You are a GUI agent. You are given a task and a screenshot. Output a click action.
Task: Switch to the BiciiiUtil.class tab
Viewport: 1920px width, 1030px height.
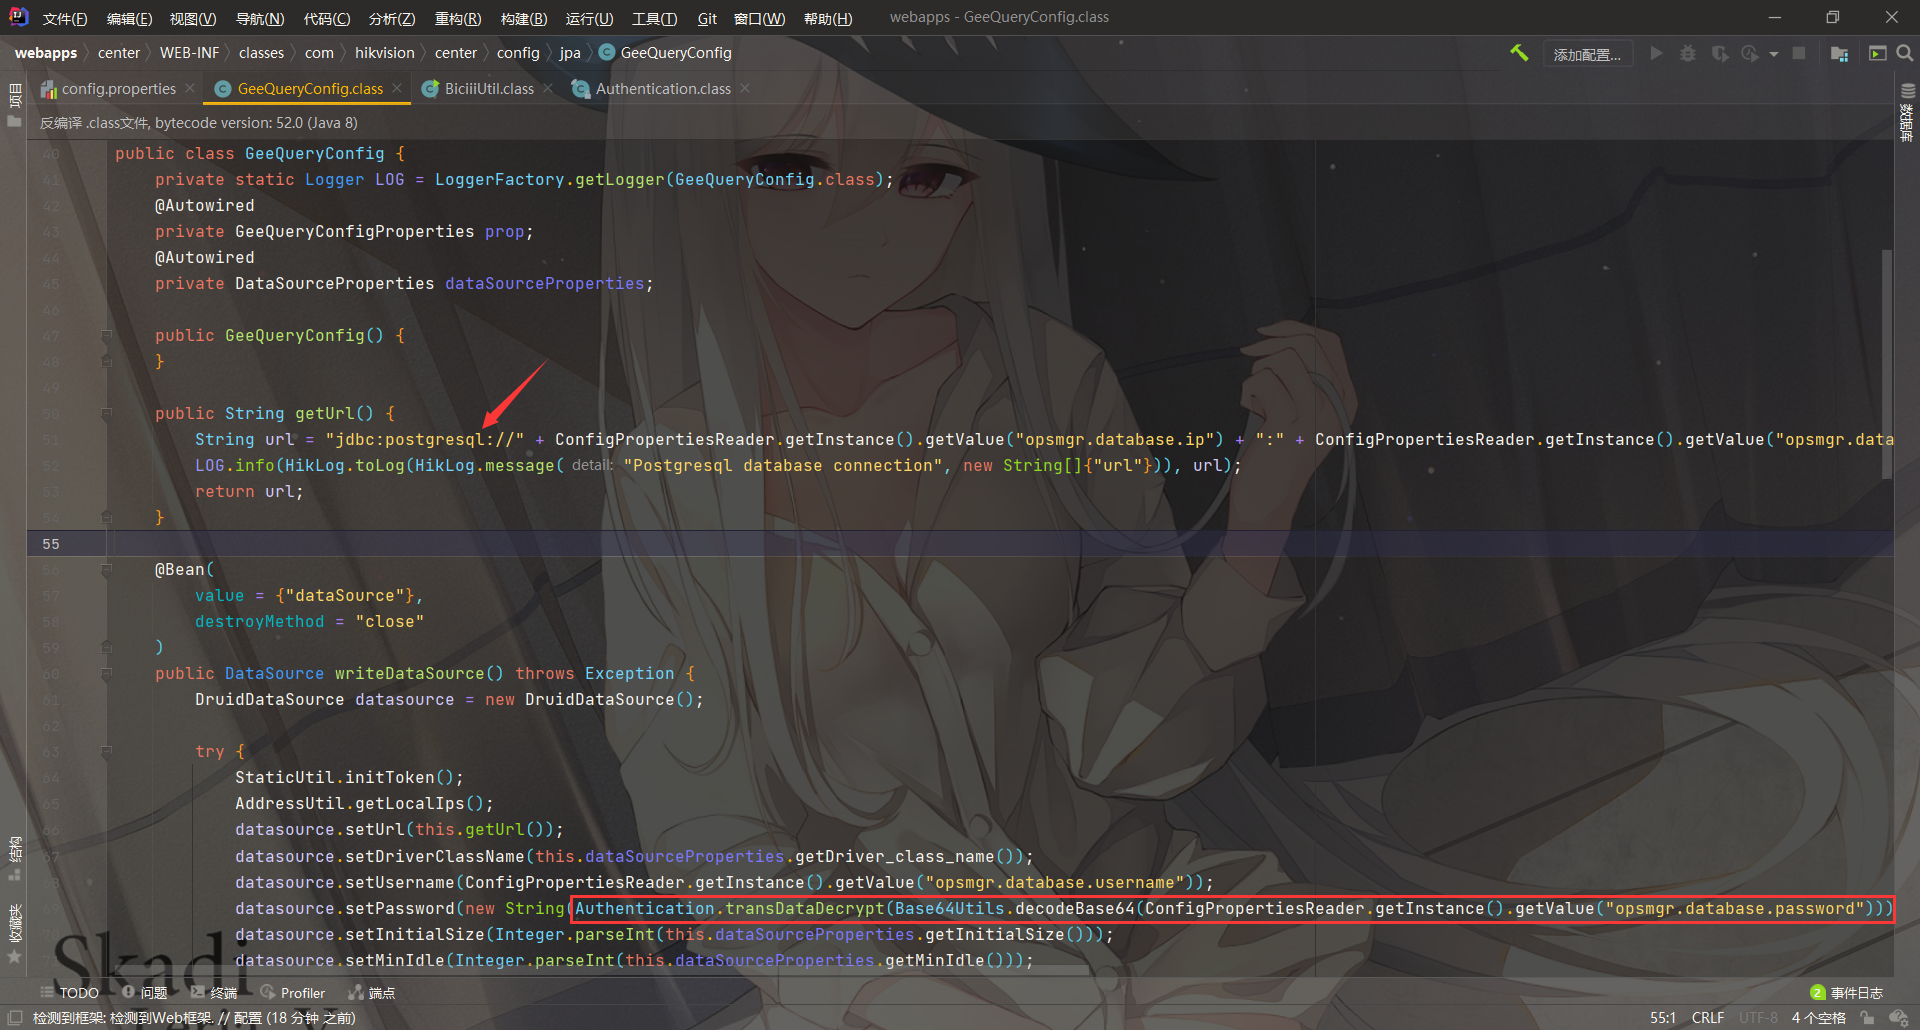coord(489,88)
